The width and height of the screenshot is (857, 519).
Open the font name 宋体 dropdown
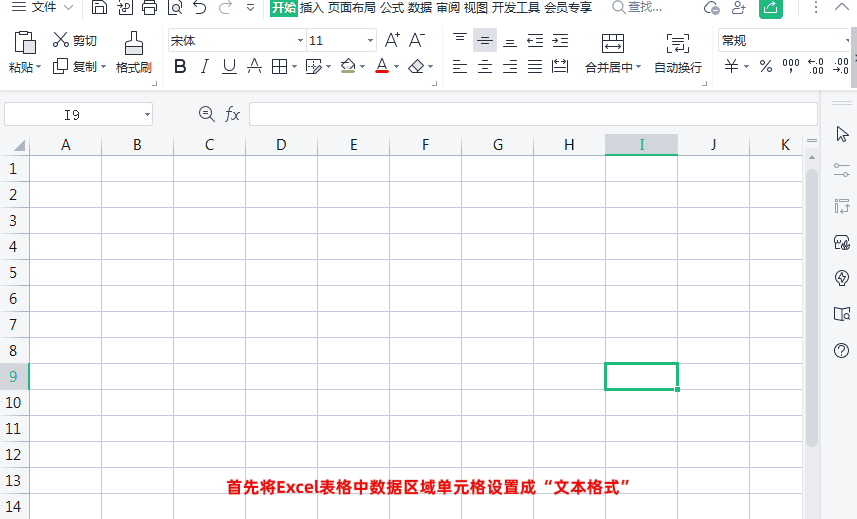(x=300, y=40)
